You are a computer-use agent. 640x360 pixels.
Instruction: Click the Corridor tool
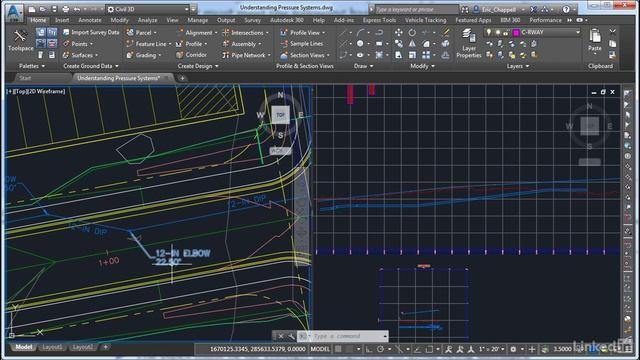[x=191, y=55]
